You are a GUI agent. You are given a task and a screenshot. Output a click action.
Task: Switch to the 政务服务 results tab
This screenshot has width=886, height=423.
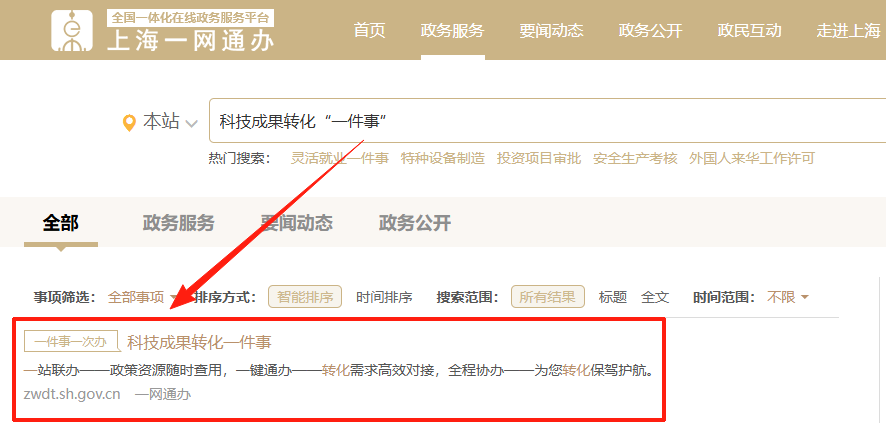point(178,223)
